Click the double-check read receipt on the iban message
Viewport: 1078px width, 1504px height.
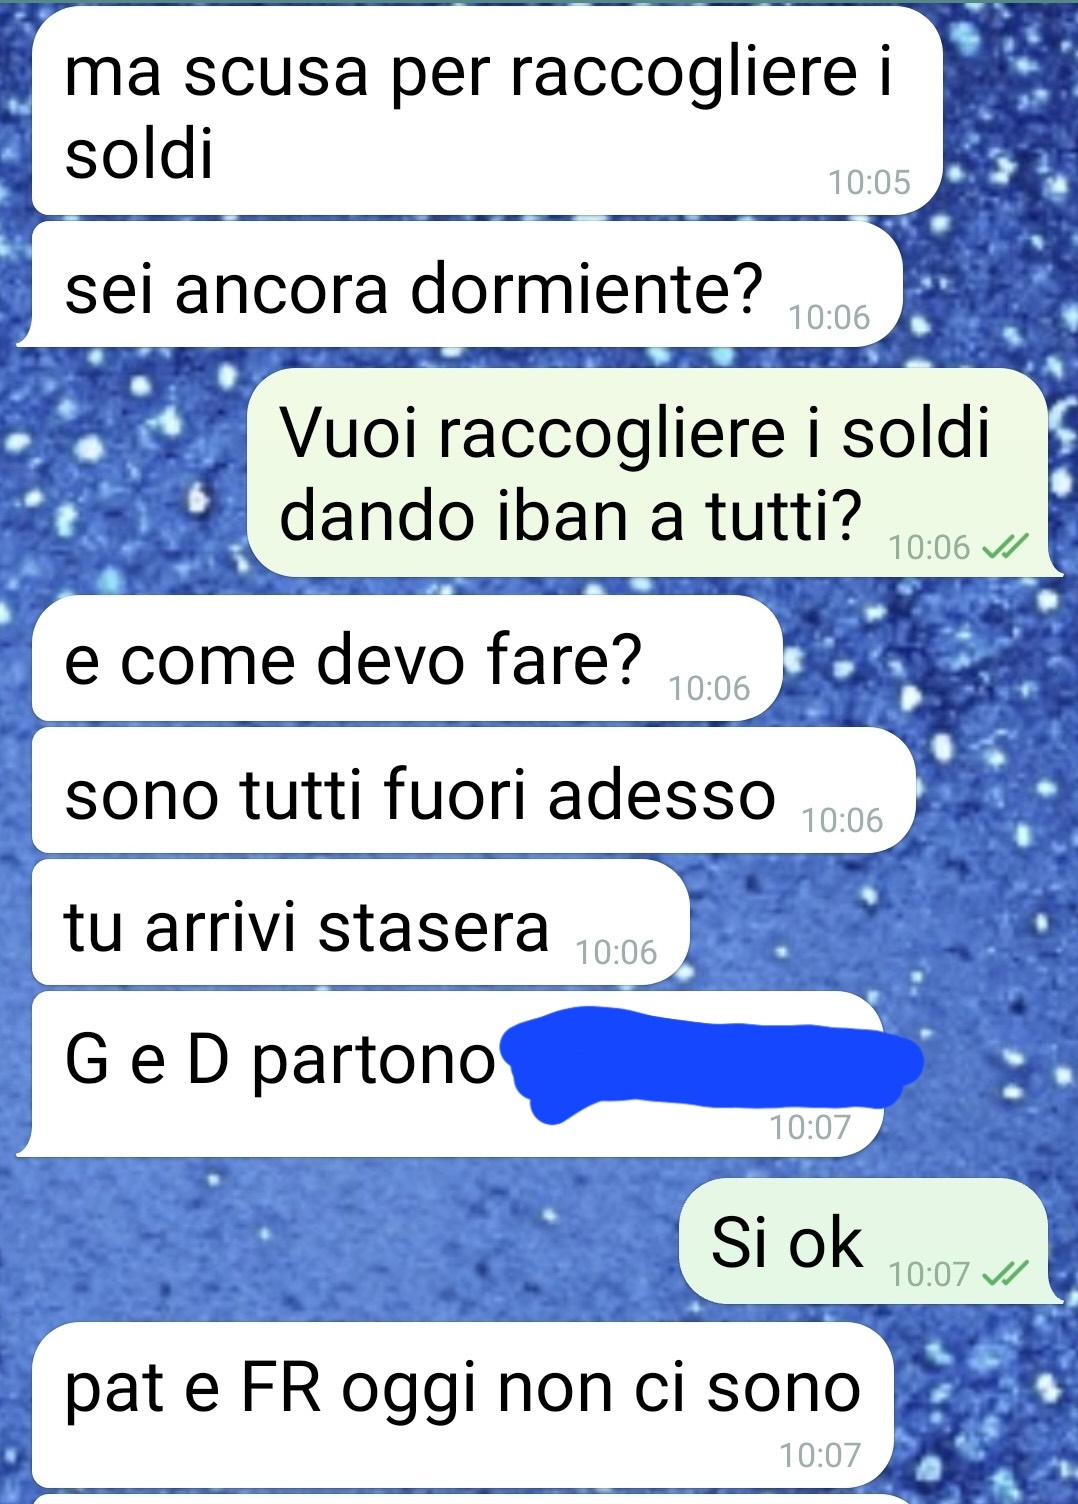pyautogui.click(x=1005, y=547)
